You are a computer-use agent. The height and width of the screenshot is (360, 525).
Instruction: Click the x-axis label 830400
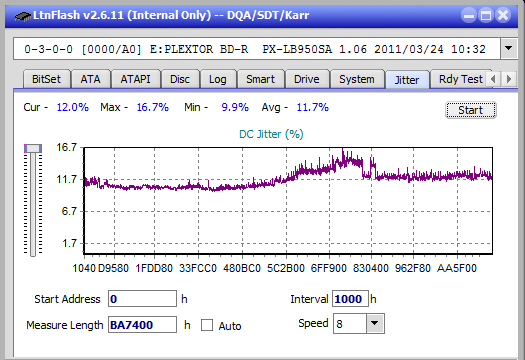[x=371, y=268]
